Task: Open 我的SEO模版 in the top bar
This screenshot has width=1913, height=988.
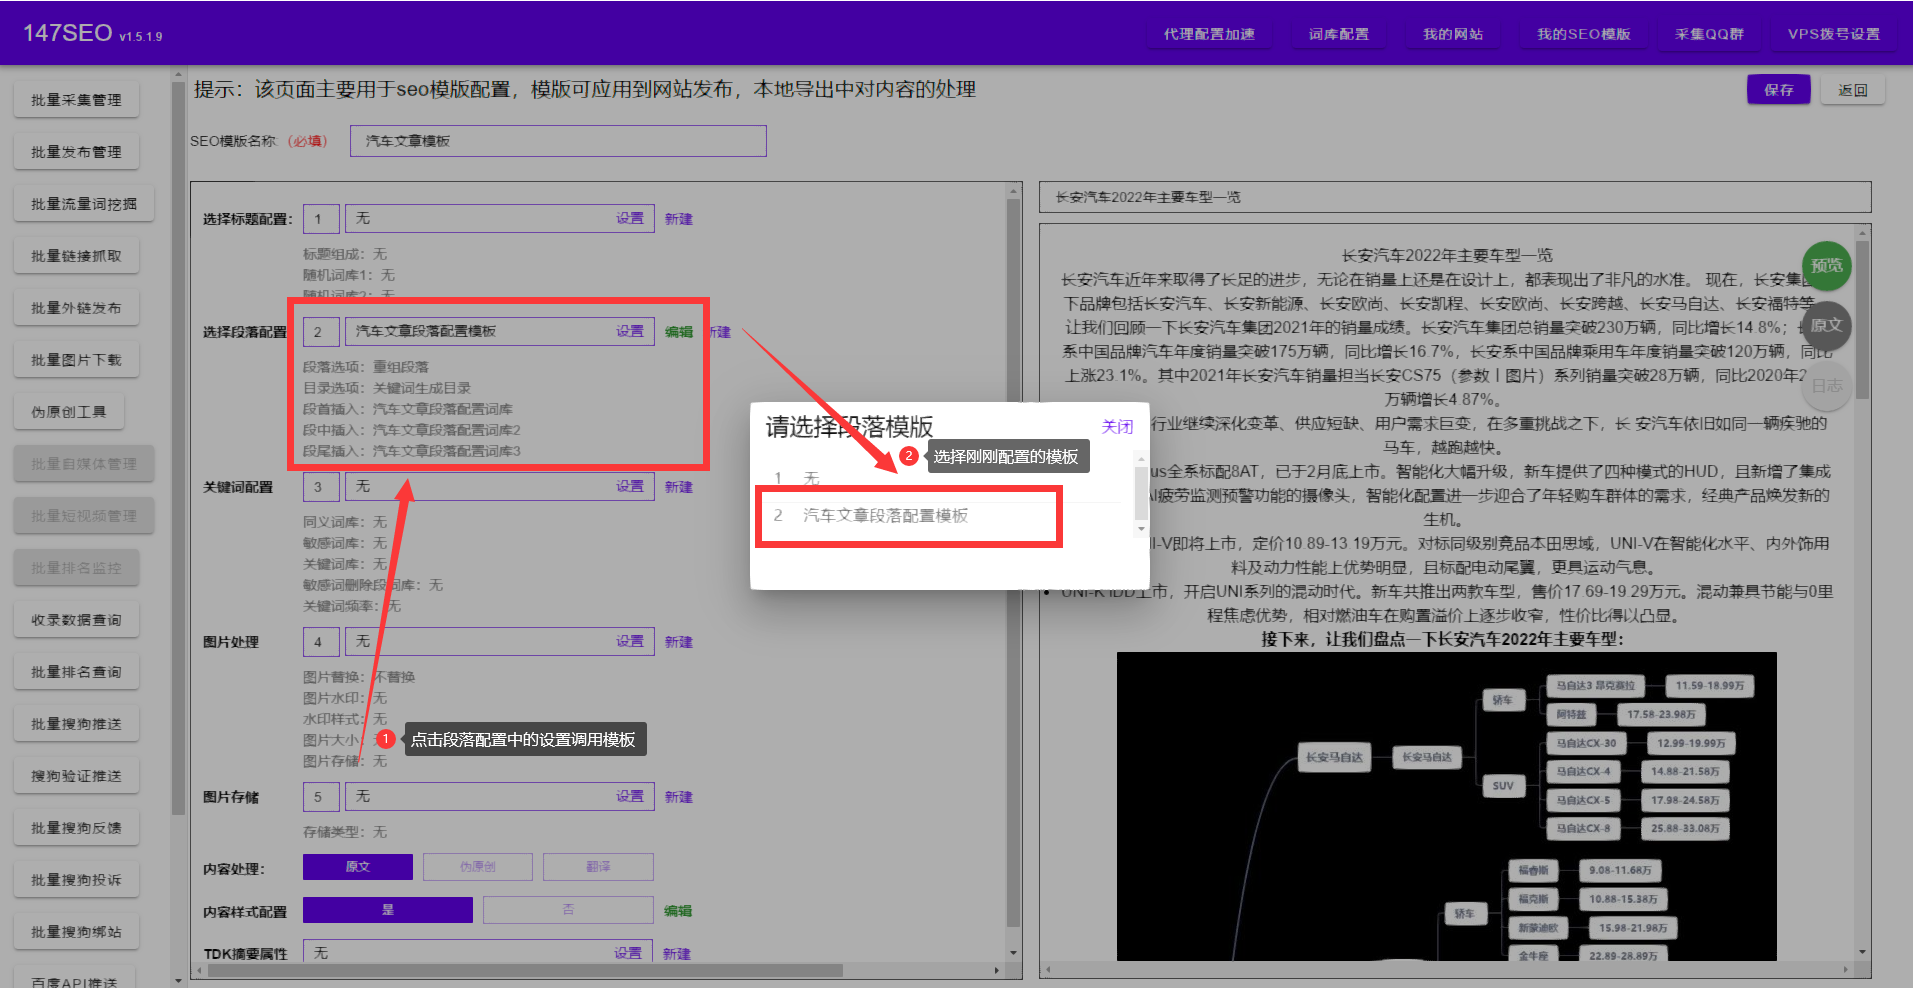Action: [1583, 34]
